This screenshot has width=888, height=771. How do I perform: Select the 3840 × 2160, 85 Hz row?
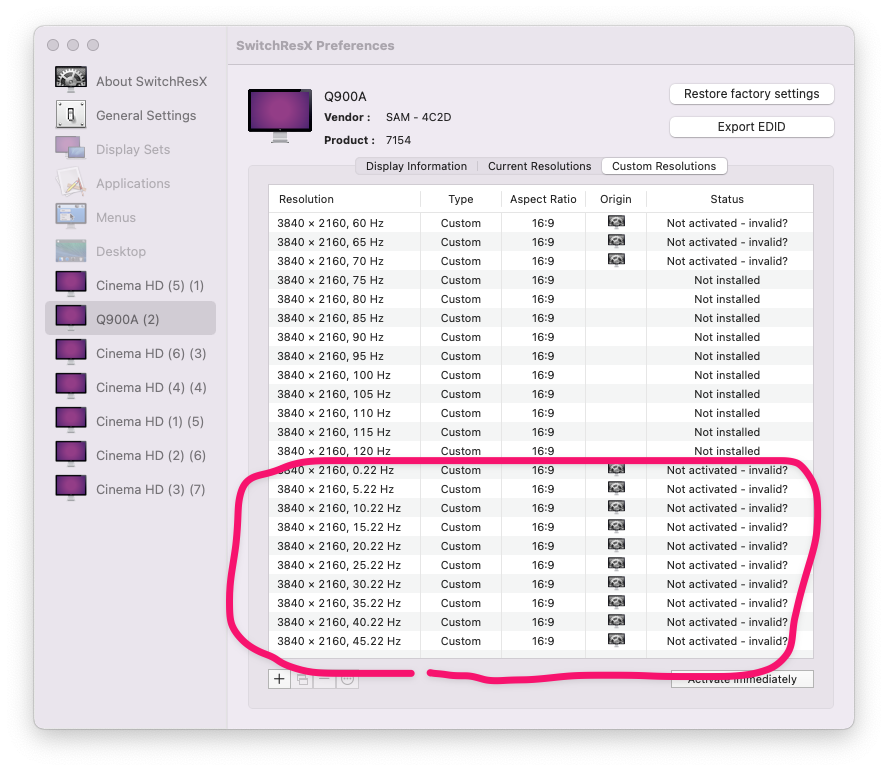click(541, 318)
